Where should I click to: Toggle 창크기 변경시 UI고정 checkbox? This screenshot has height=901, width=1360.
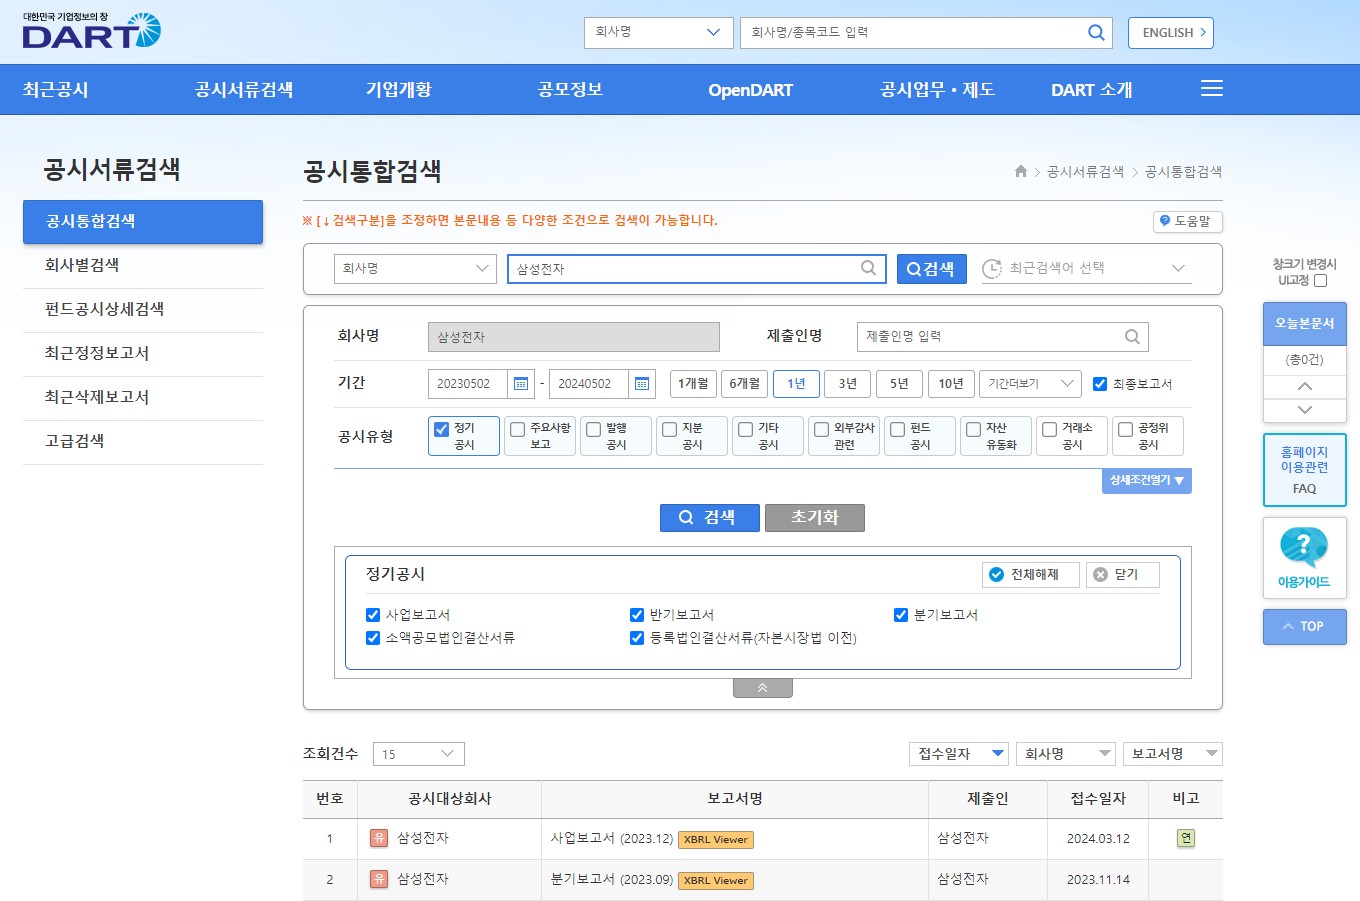[x=1320, y=281]
